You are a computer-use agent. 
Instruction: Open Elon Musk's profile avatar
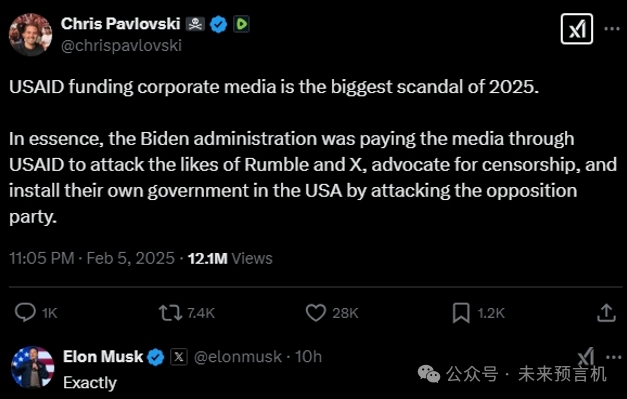(32, 367)
